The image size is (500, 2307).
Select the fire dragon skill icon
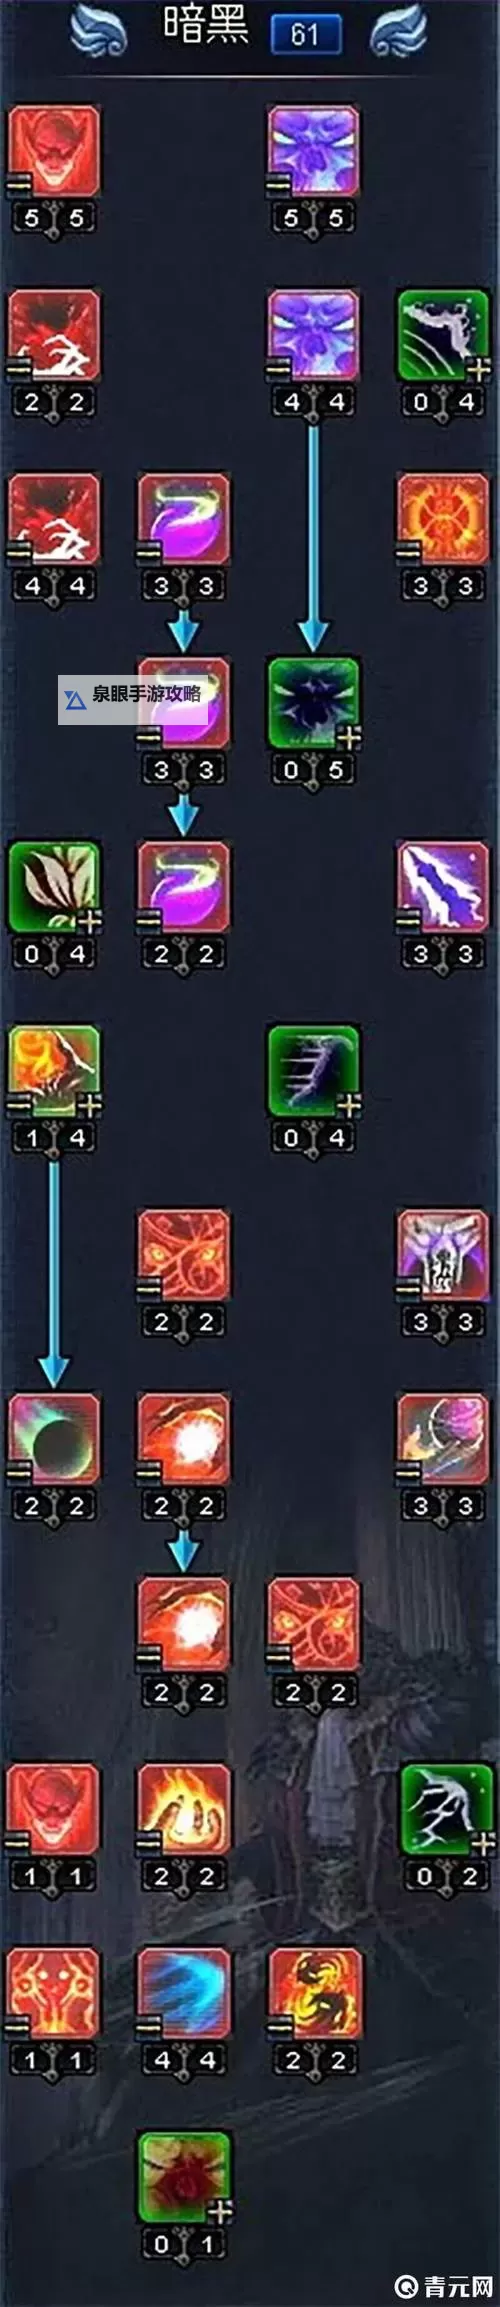point(314,1994)
